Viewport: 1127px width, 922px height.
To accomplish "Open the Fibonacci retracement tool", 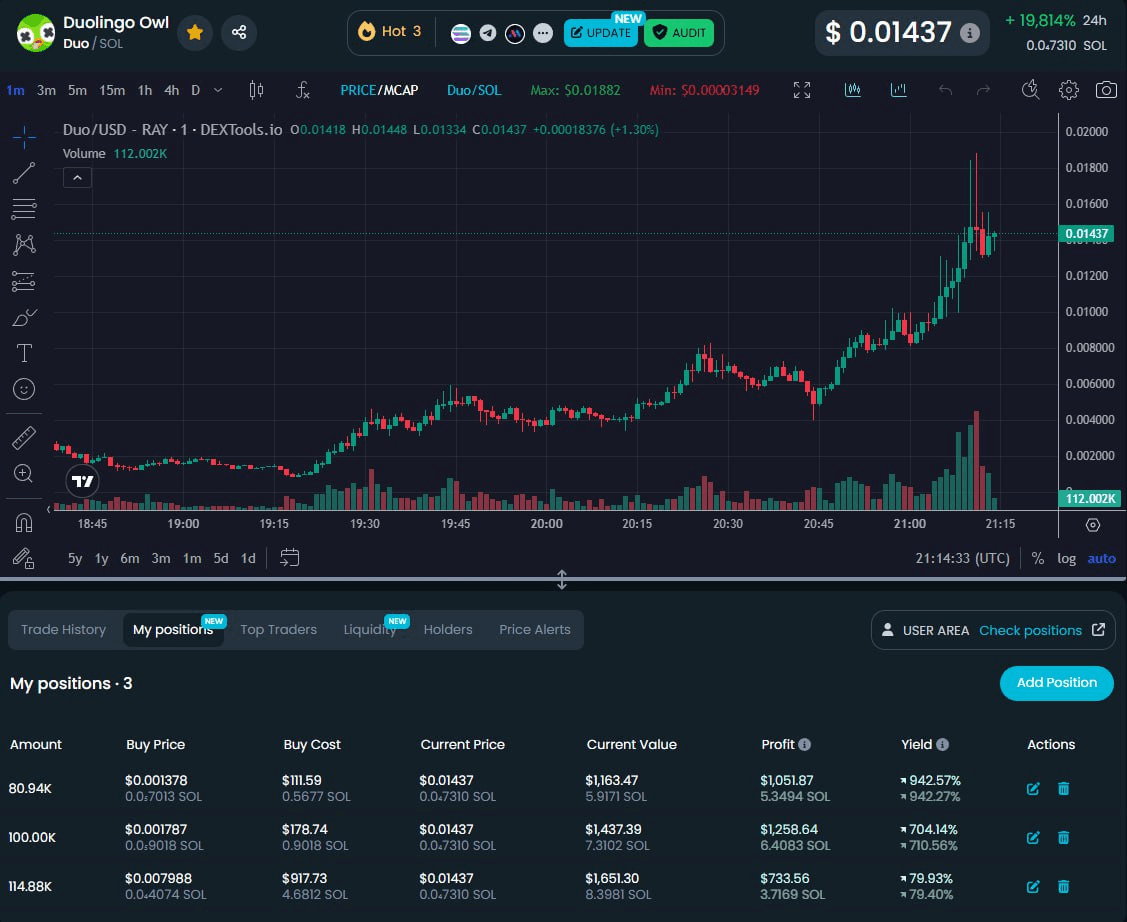I will click(x=24, y=209).
